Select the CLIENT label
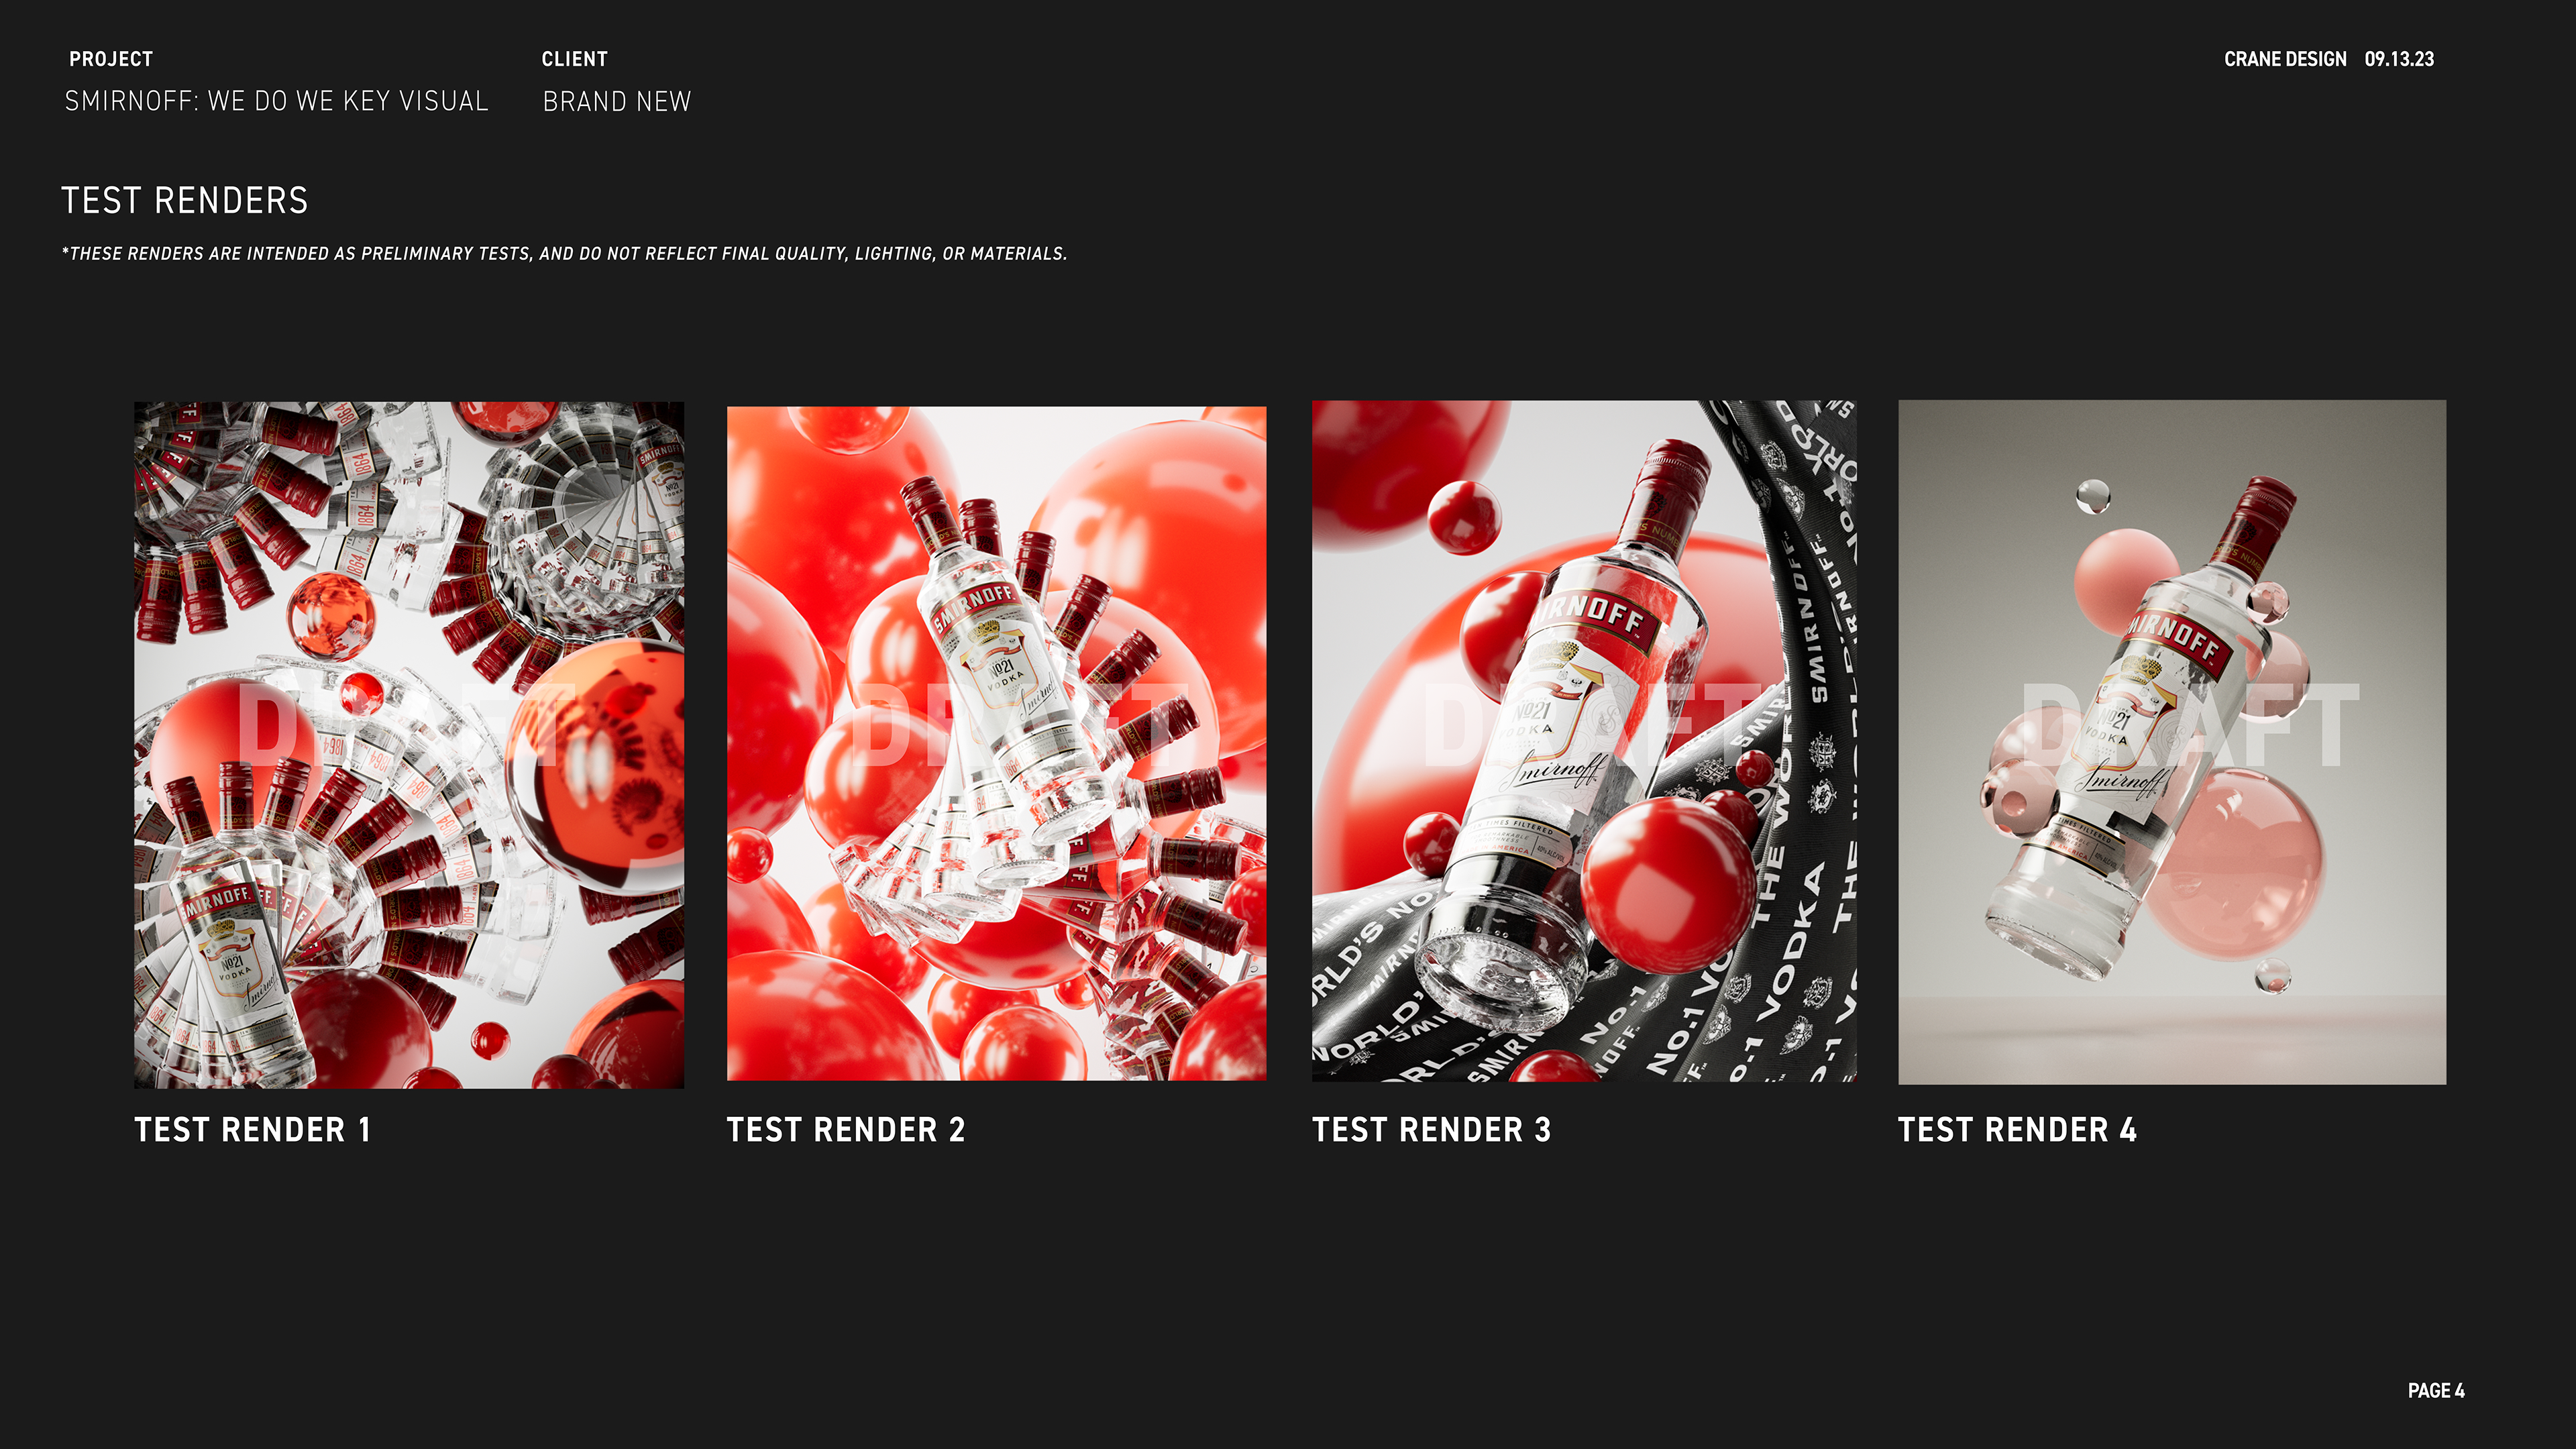The height and width of the screenshot is (1449, 2576). click(575, 59)
